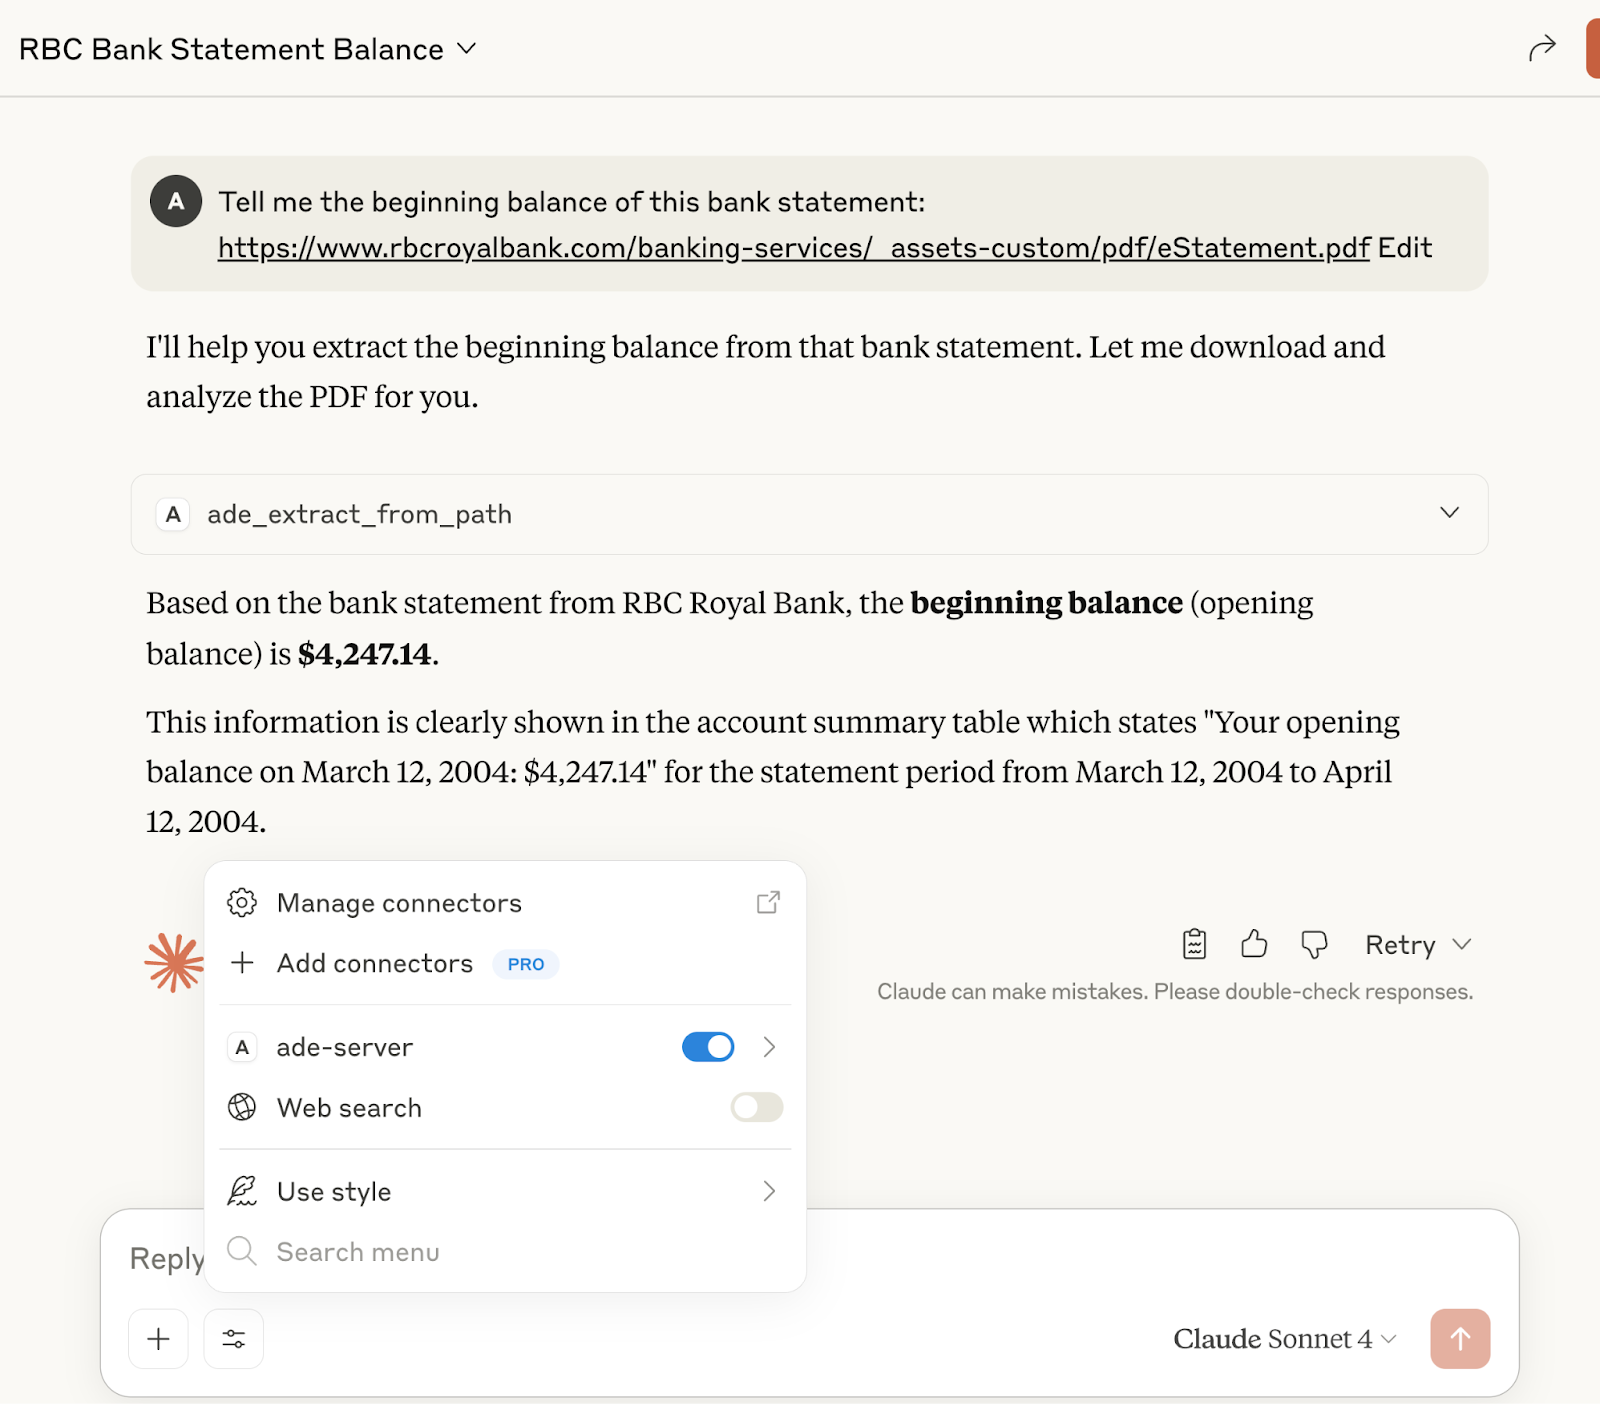This screenshot has height=1404, width=1600.
Task: Open ade-server submenu arrow
Action: (769, 1047)
